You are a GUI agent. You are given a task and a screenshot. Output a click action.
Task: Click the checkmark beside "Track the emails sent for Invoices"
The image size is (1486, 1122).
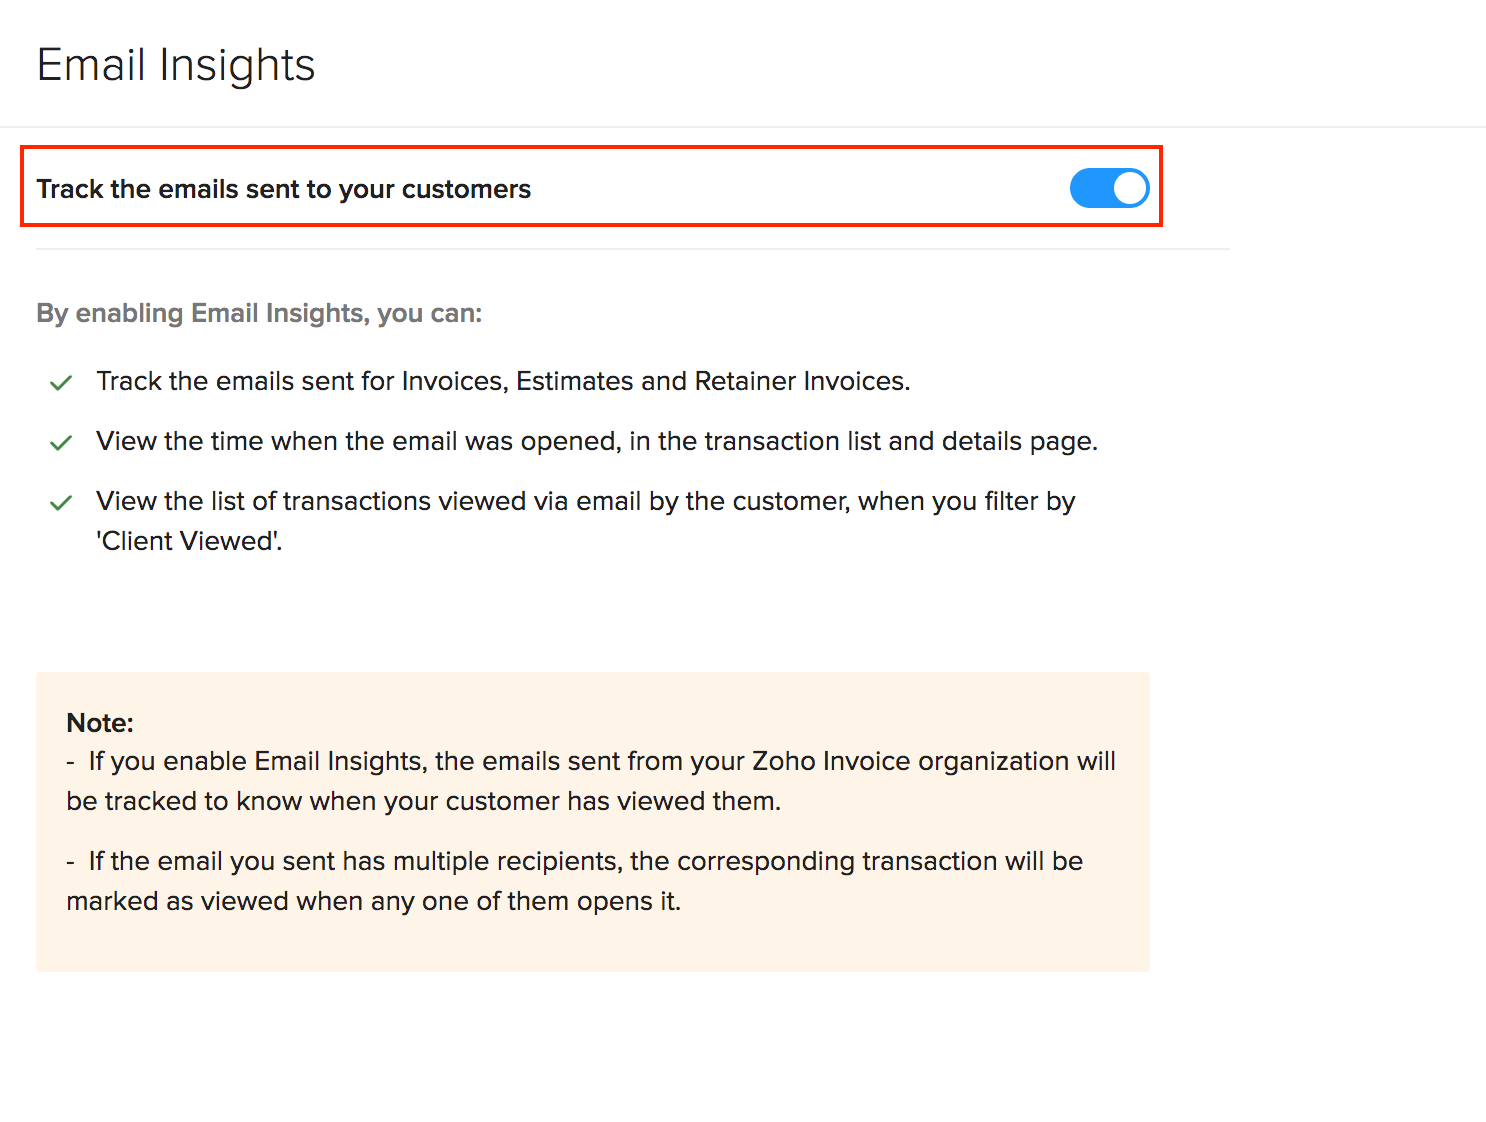point(60,383)
